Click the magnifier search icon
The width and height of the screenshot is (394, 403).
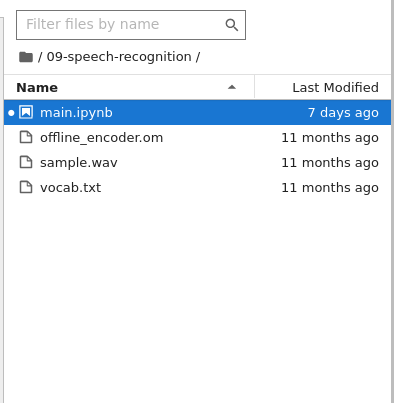point(231,25)
